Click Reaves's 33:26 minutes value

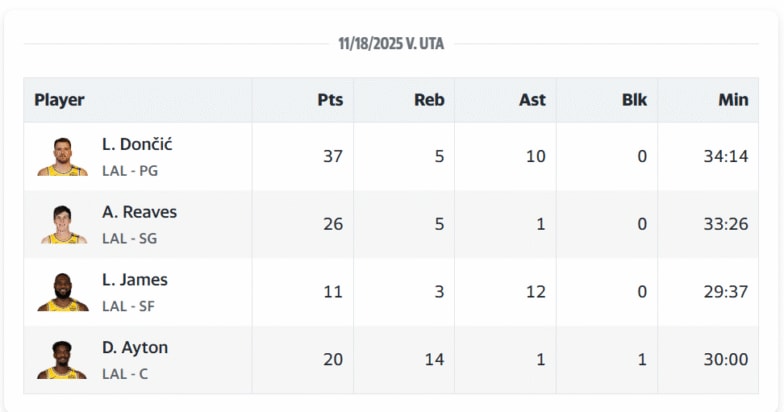pyautogui.click(x=725, y=224)
